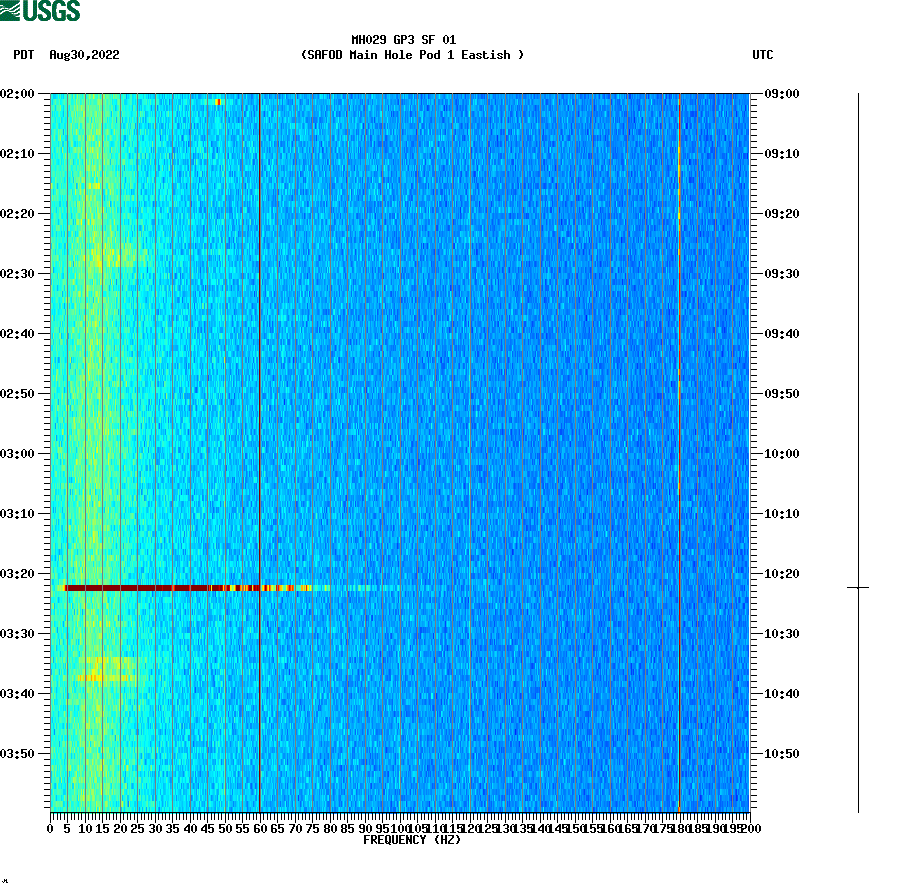
Task: Click the tick mark crossing the right scale bar
Action: coord(857,588)
